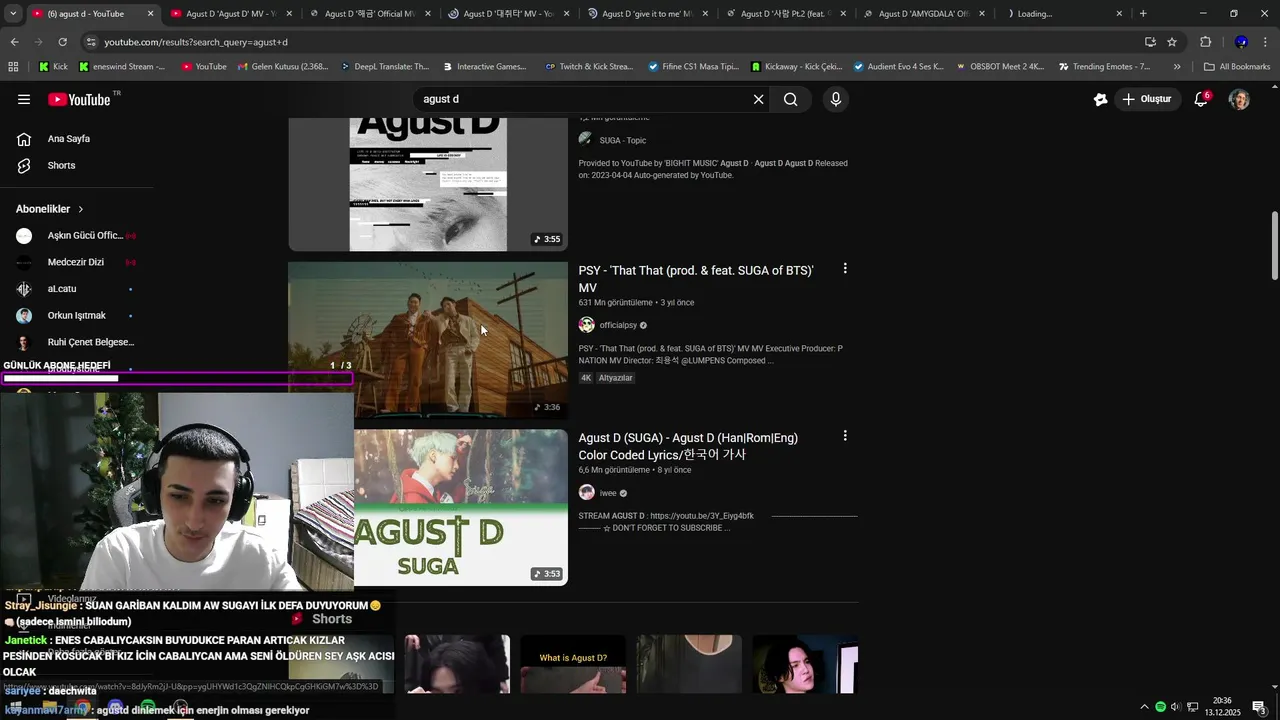
Task: Go to the officialpsy channel name
Action: pos(618,325)
